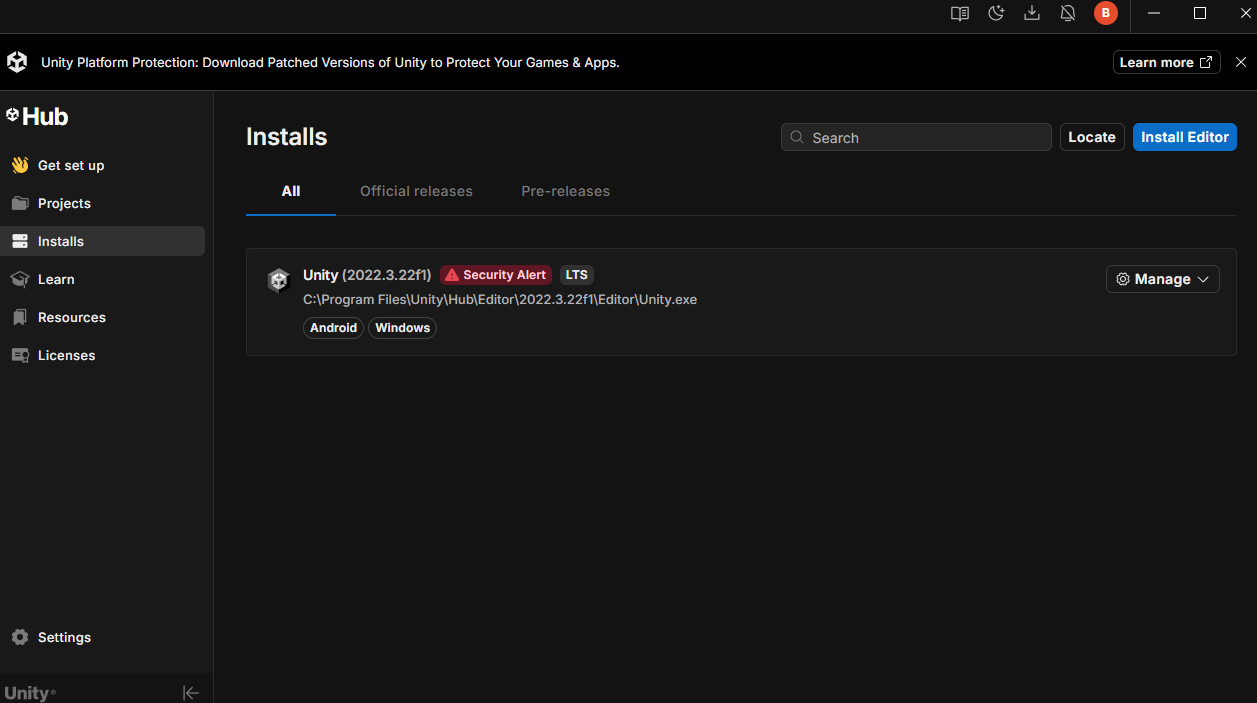The image size is (1257, 703).
Task: Click the muted notifications bell icon
Action: [x=1068, y=13]
